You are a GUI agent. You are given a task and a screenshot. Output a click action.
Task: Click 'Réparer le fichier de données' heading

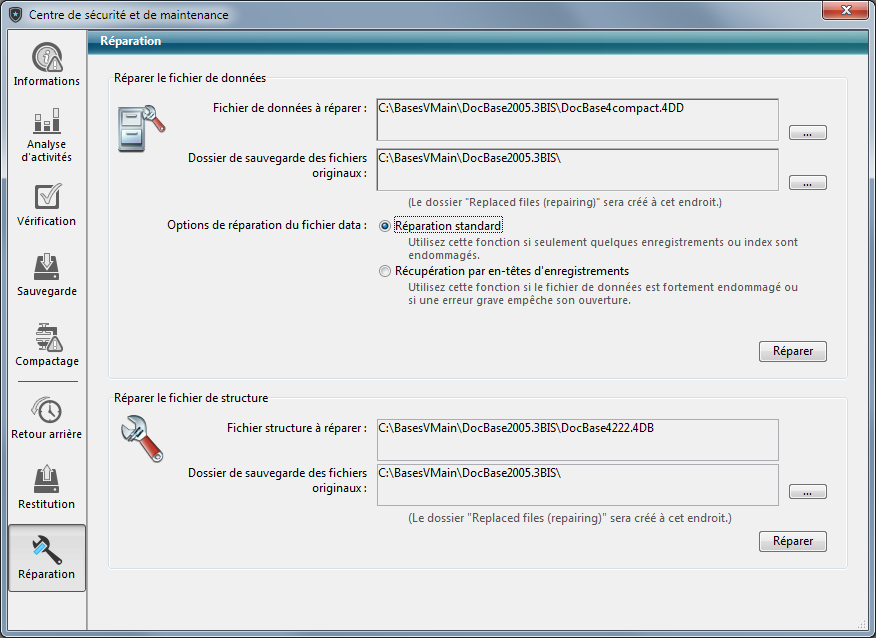190,78
